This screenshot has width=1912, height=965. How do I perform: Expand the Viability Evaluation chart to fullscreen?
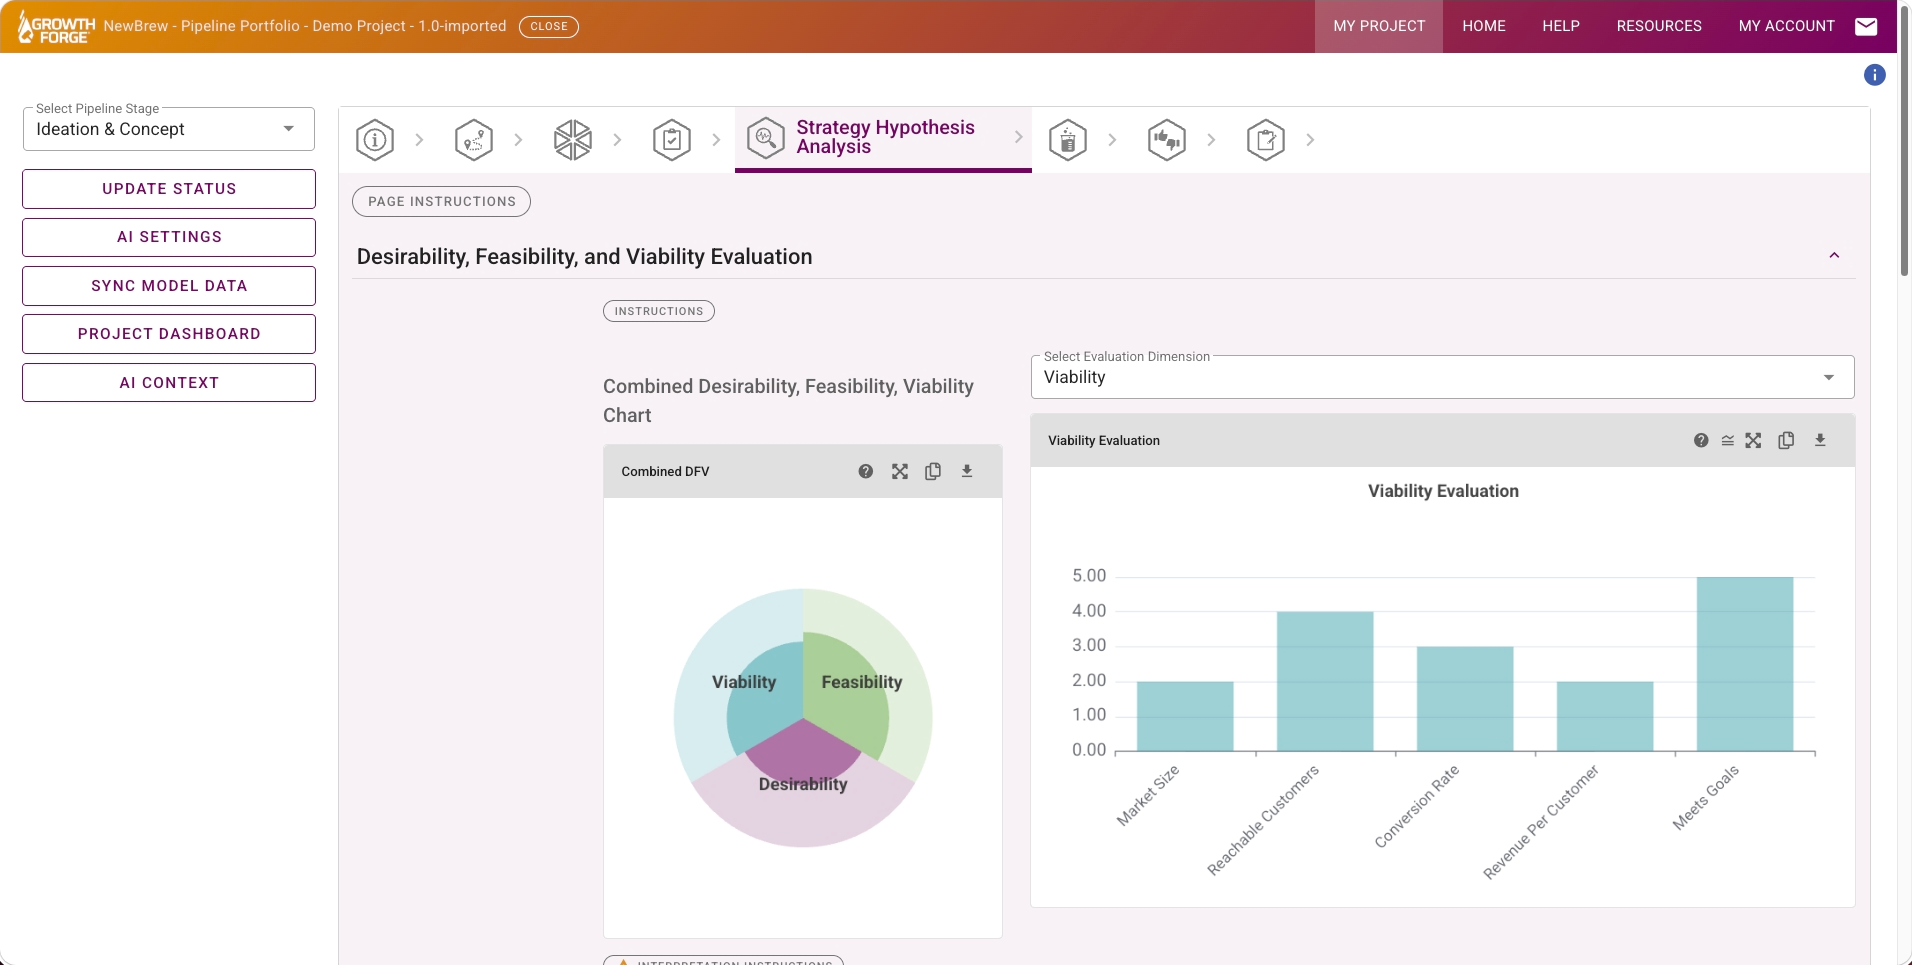pyautogui.click(x=1754, y=441)
